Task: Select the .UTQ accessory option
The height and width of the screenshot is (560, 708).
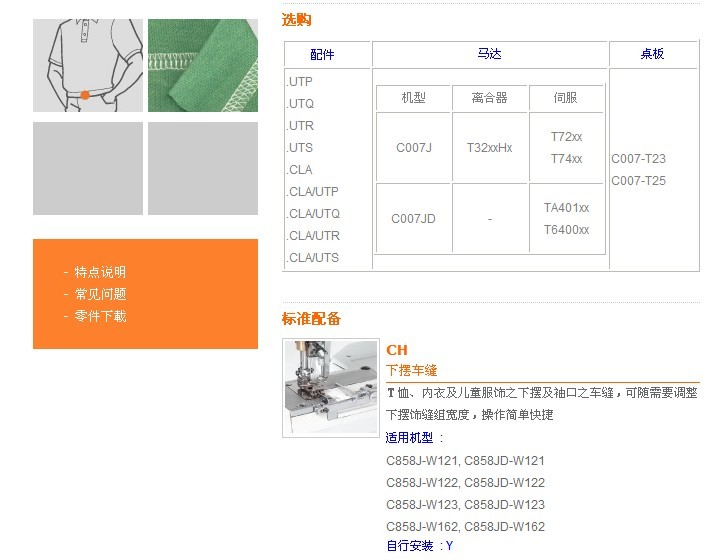Action: (x=300, y=104)
